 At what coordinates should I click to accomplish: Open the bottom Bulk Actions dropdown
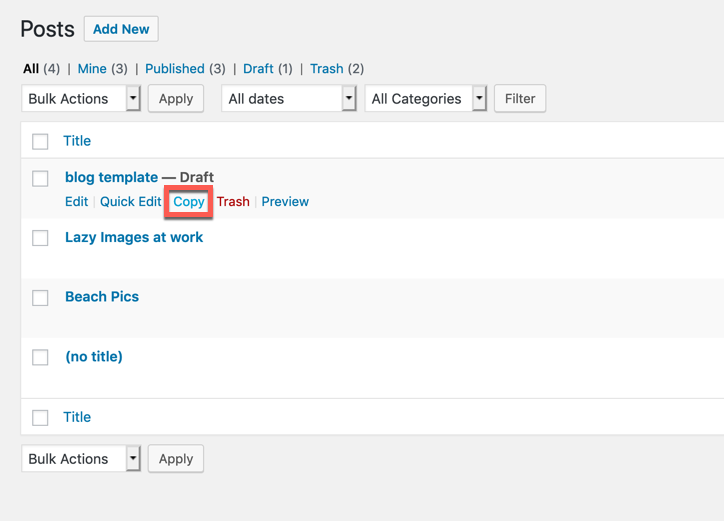pos(81,458)
